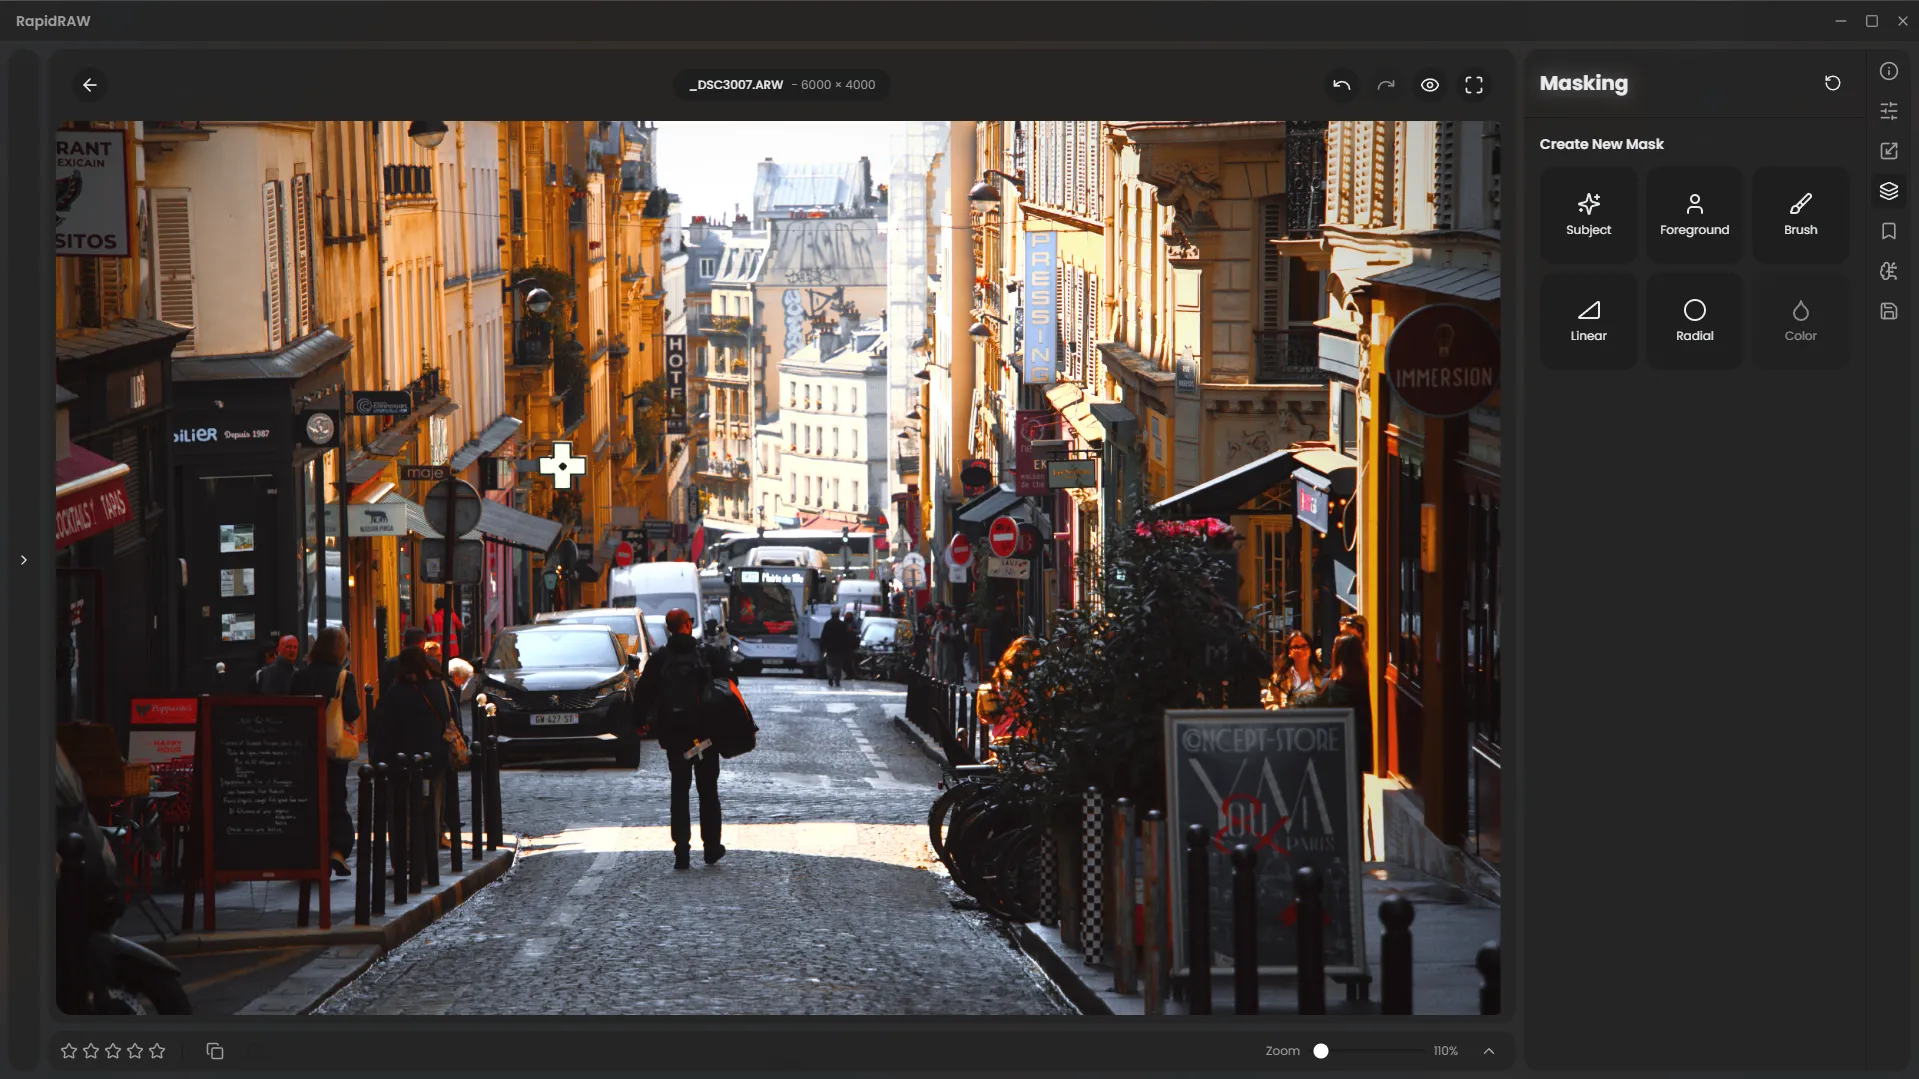Switch to the Masks layers tab
This screenshot has width=1919, height=1079.
(x=1888, y=191)
